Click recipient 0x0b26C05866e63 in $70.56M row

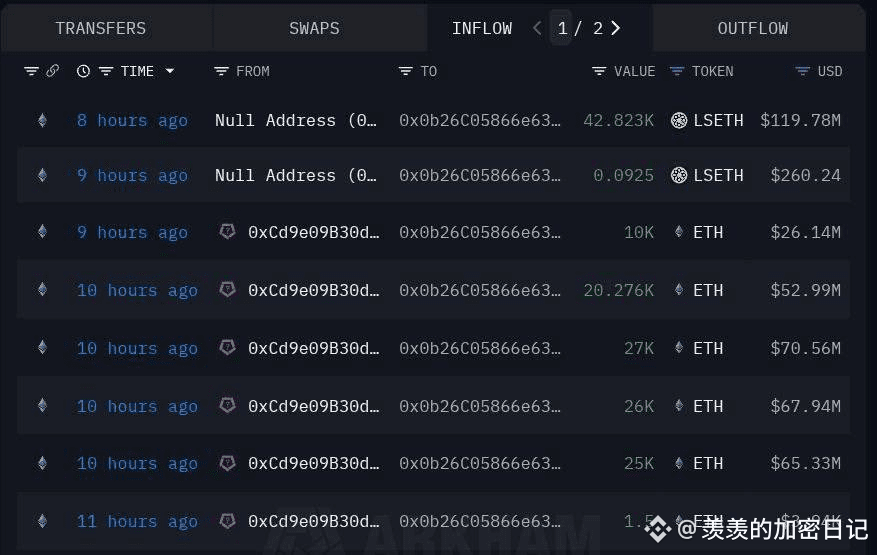click(480, 349)
